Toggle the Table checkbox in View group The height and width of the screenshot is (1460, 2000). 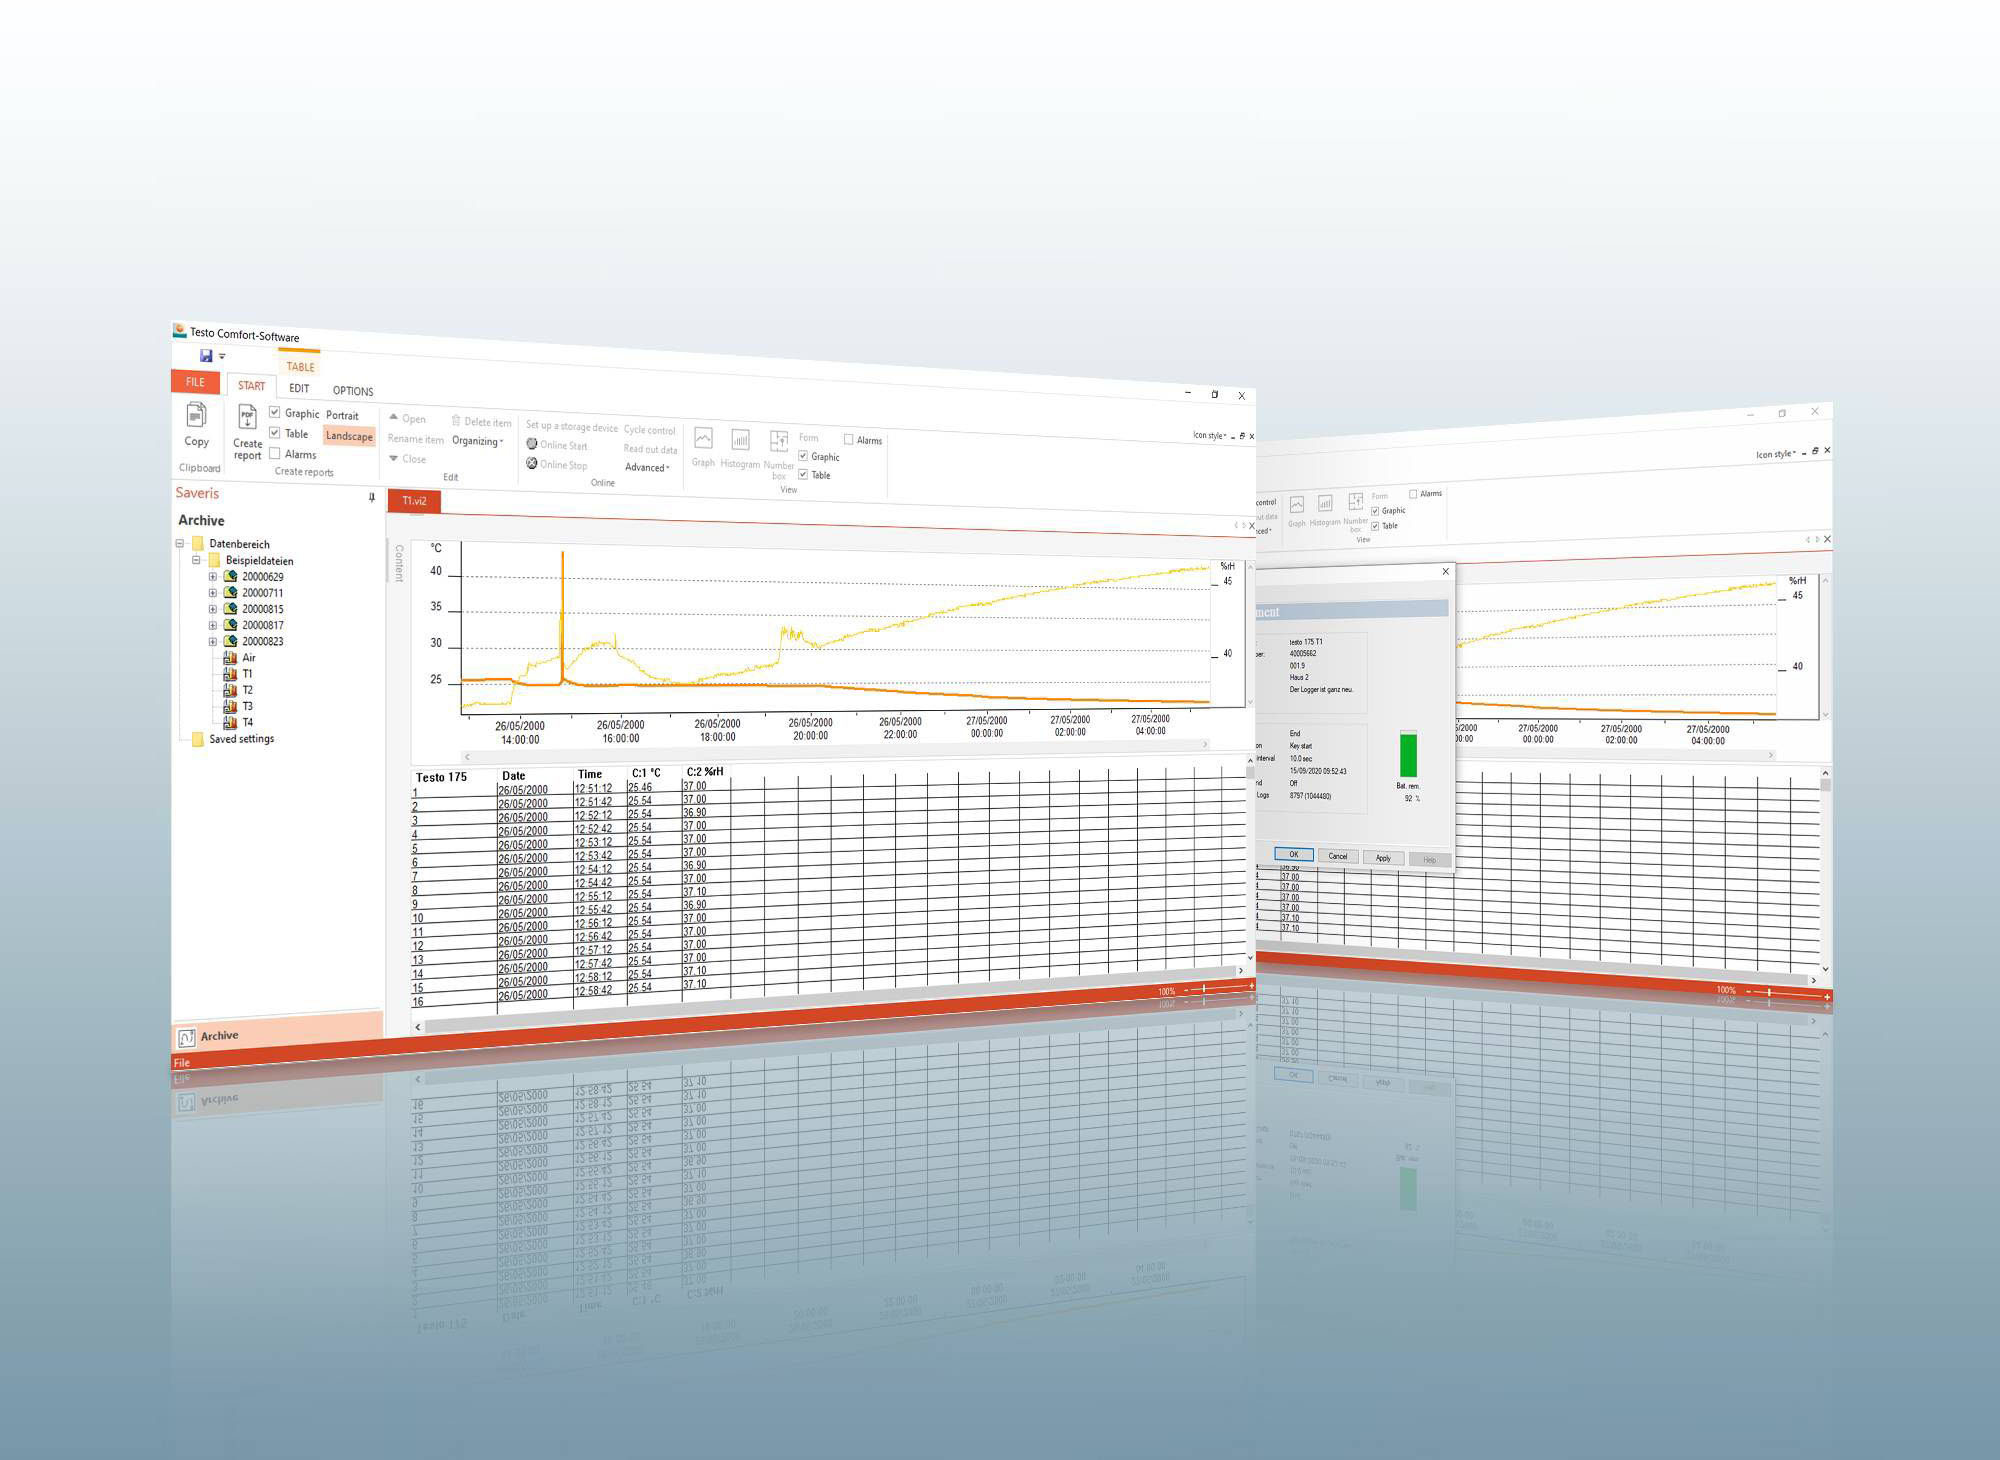pyautogui.click(x=803, y=474)
